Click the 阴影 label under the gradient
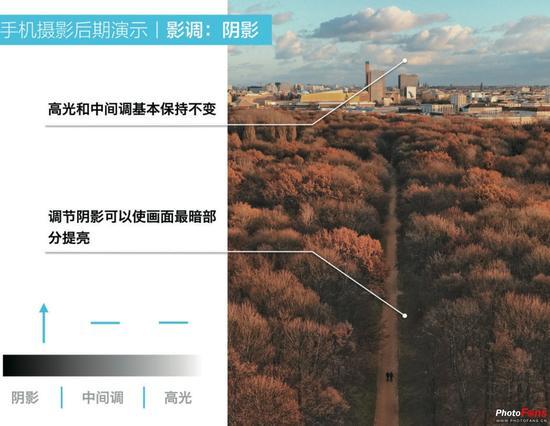The height and width of the screenshot is (426, 550). pos(25,398)
